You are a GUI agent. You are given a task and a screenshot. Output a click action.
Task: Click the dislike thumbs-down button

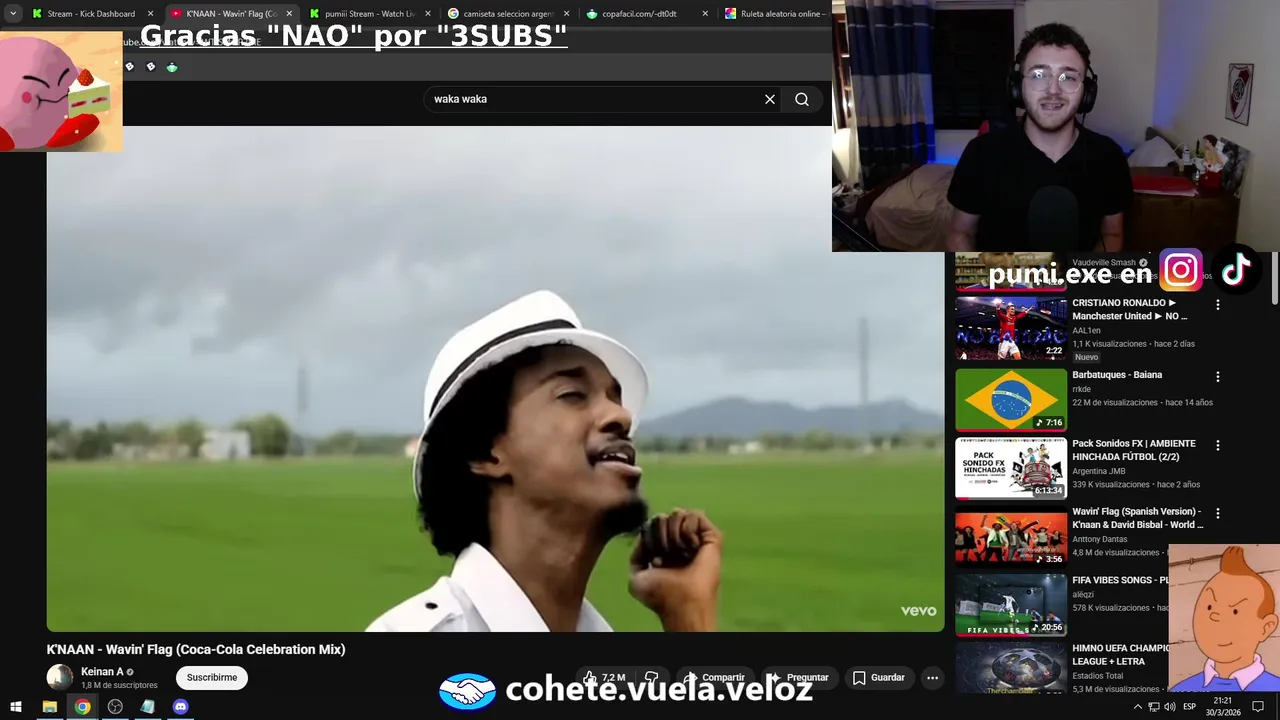tap(651, 677)
